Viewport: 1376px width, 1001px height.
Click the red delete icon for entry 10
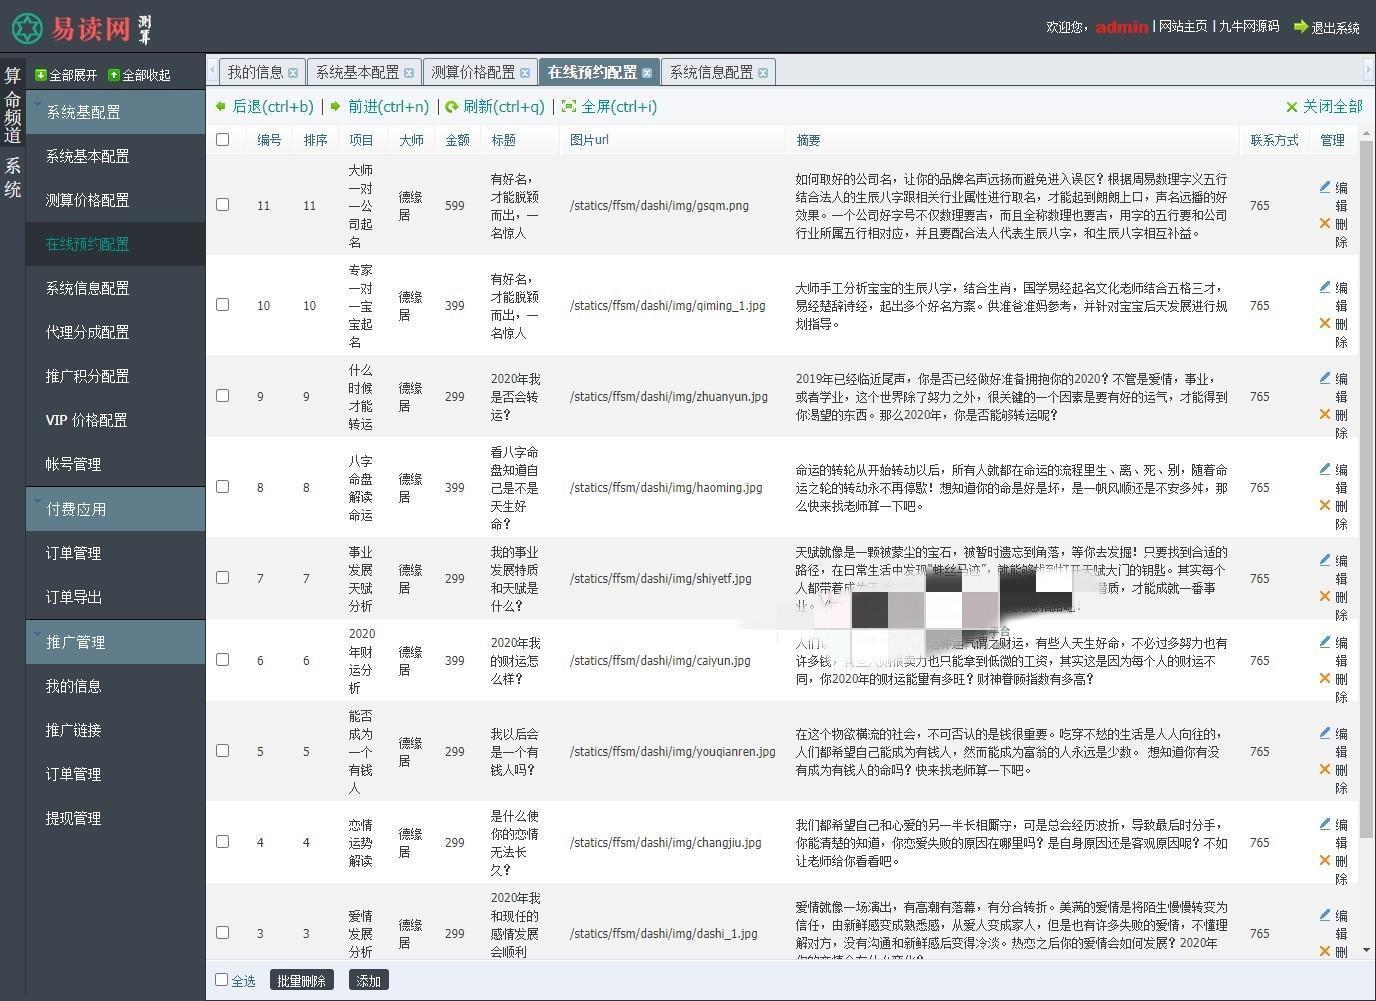(1325, 323)
